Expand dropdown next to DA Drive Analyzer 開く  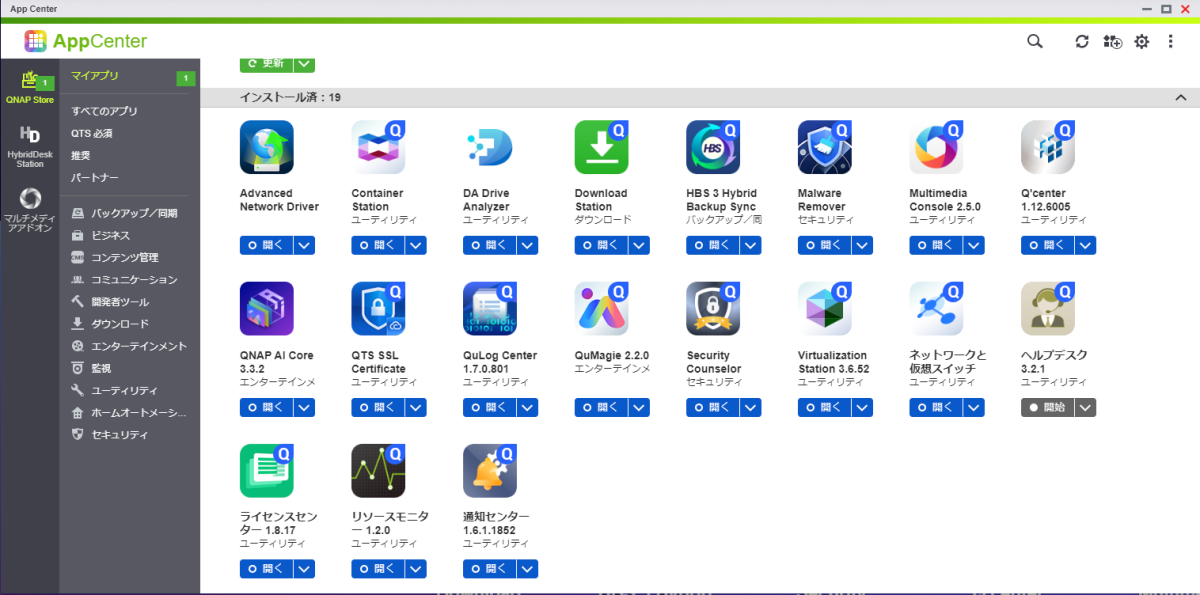click(x=528, y=245)
